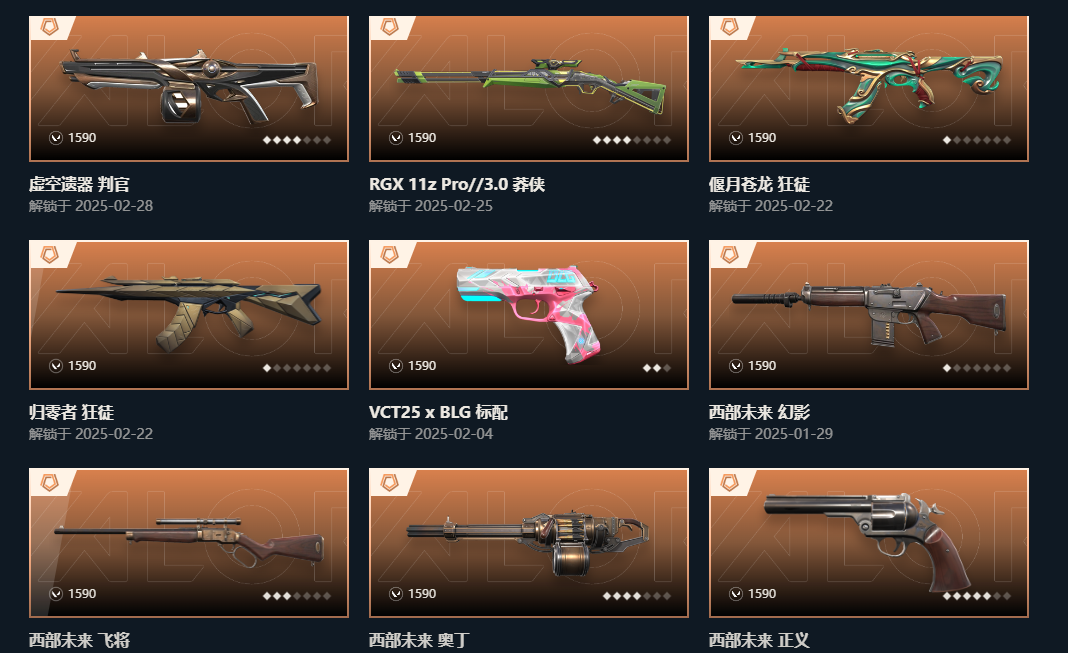The image size is (1068, 653).
Task: Click the RGX 11z Pro//3.0 莽侠 title text
Action: (x=456, y=185)
